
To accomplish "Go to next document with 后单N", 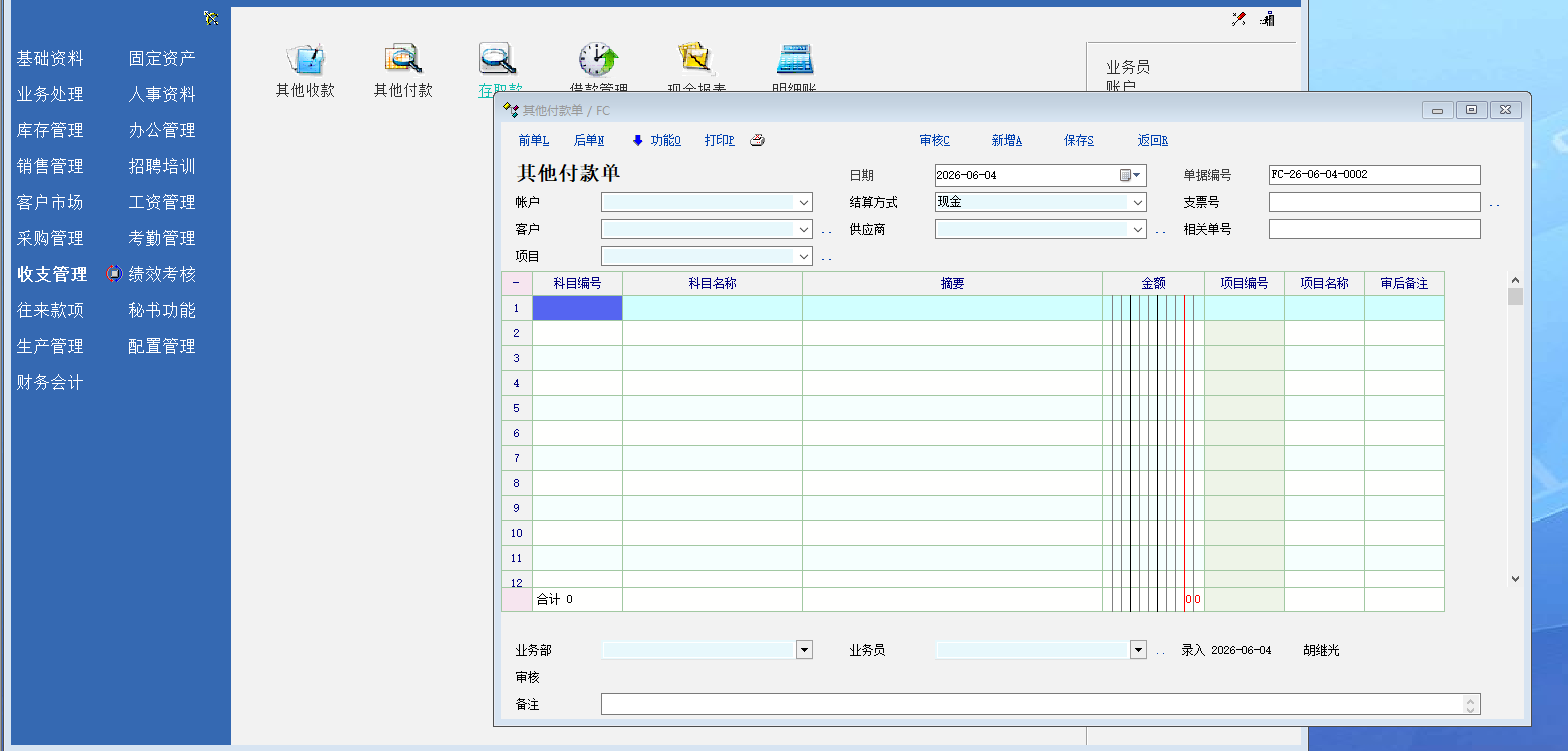I will point(589,141).
